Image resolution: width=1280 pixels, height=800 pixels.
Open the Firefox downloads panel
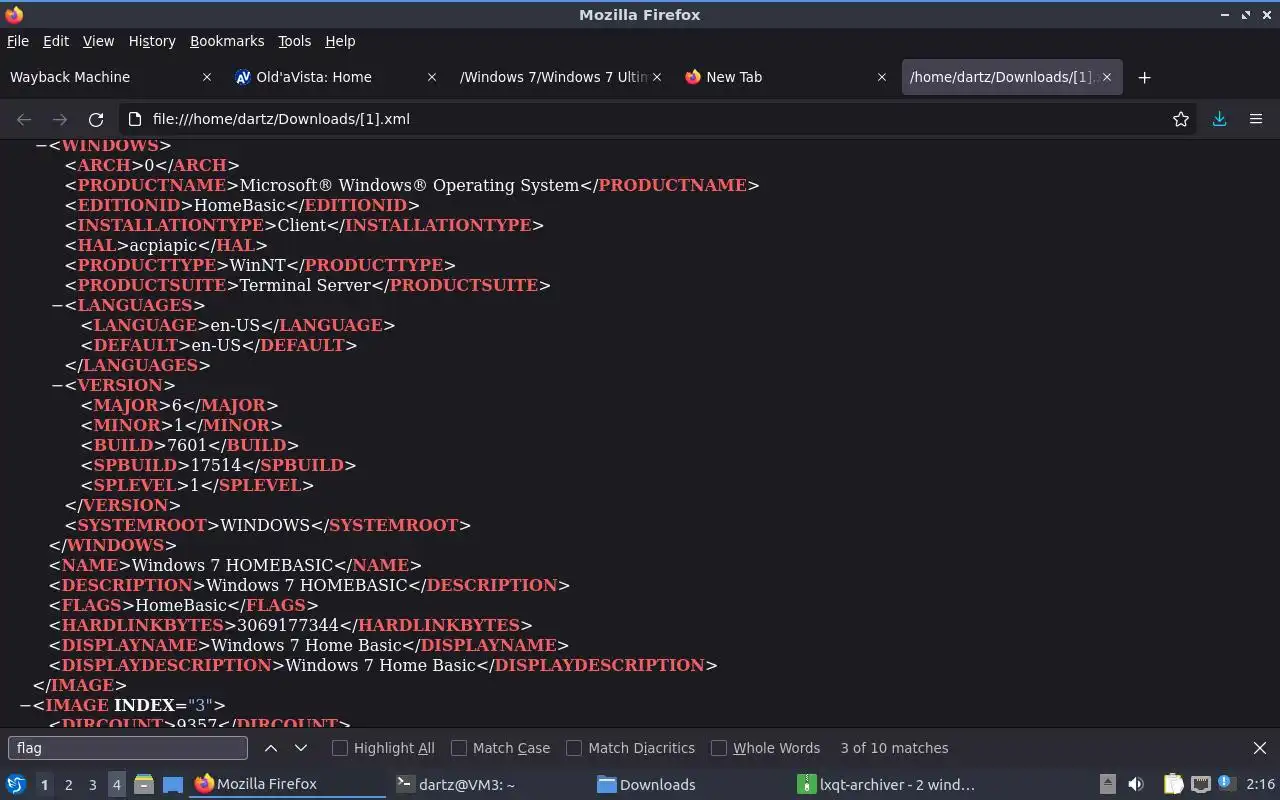tap(1219, 119)
